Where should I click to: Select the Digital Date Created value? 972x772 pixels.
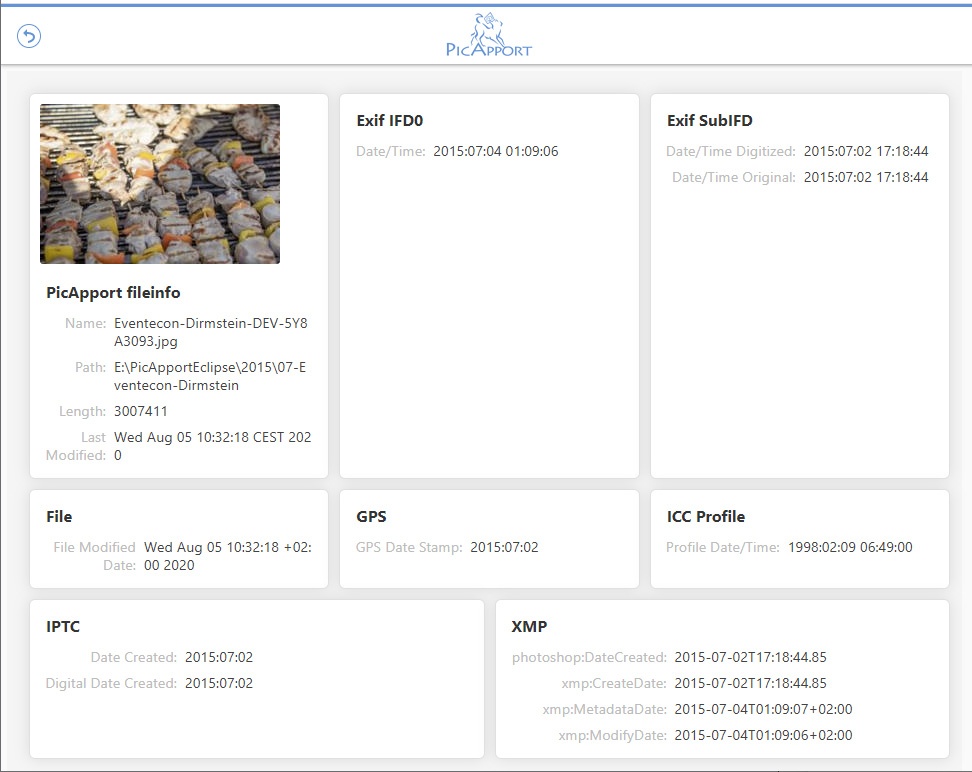(x=219, y=684)
